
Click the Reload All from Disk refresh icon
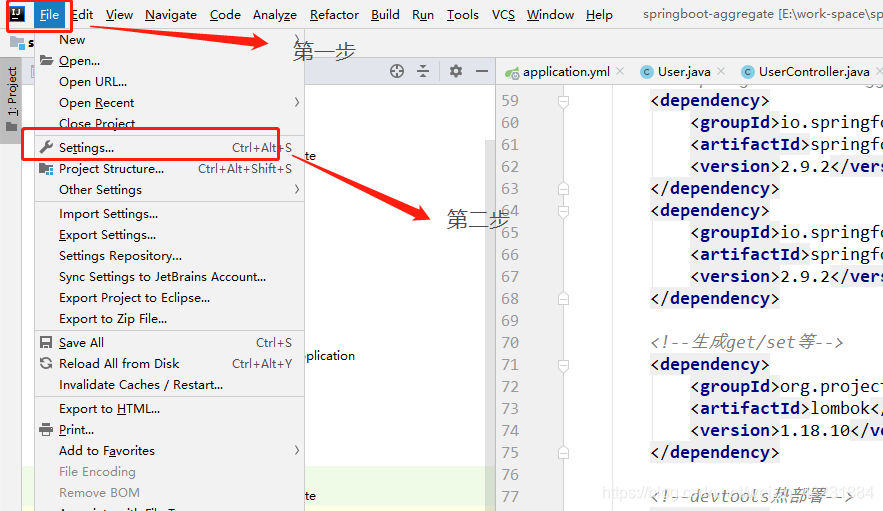46,363
